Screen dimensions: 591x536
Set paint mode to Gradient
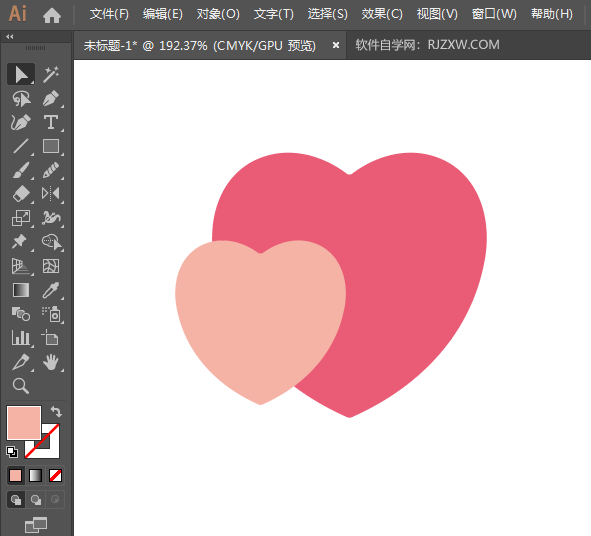coord(35,475)
